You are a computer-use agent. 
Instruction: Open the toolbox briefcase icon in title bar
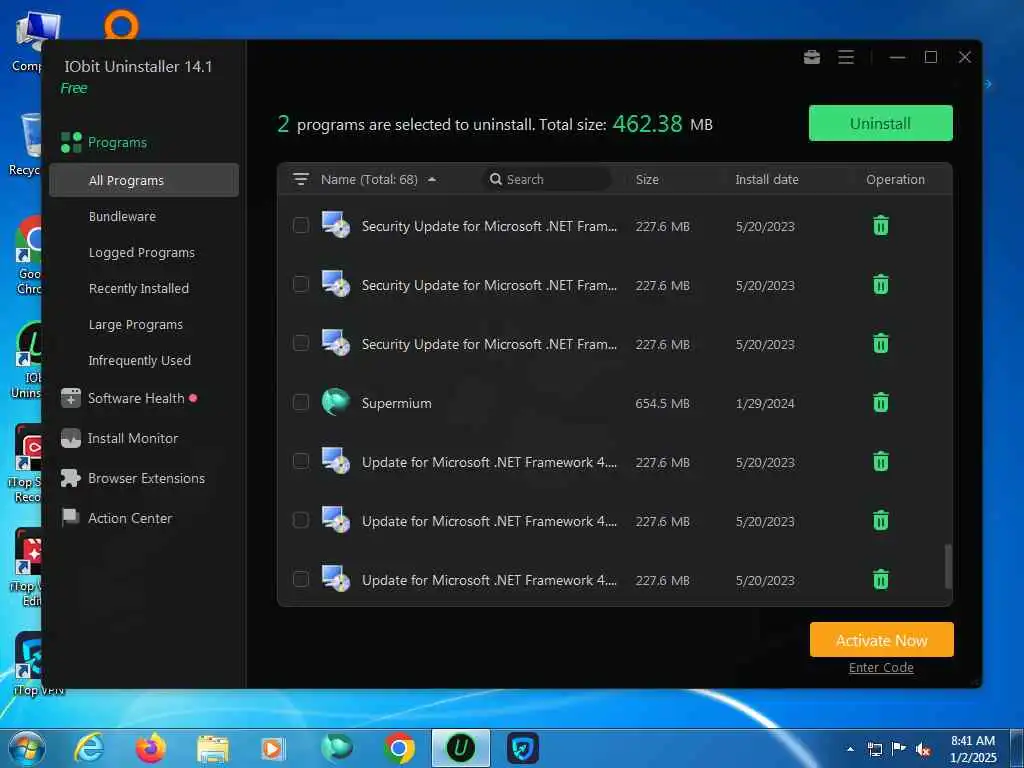[812, 57]
